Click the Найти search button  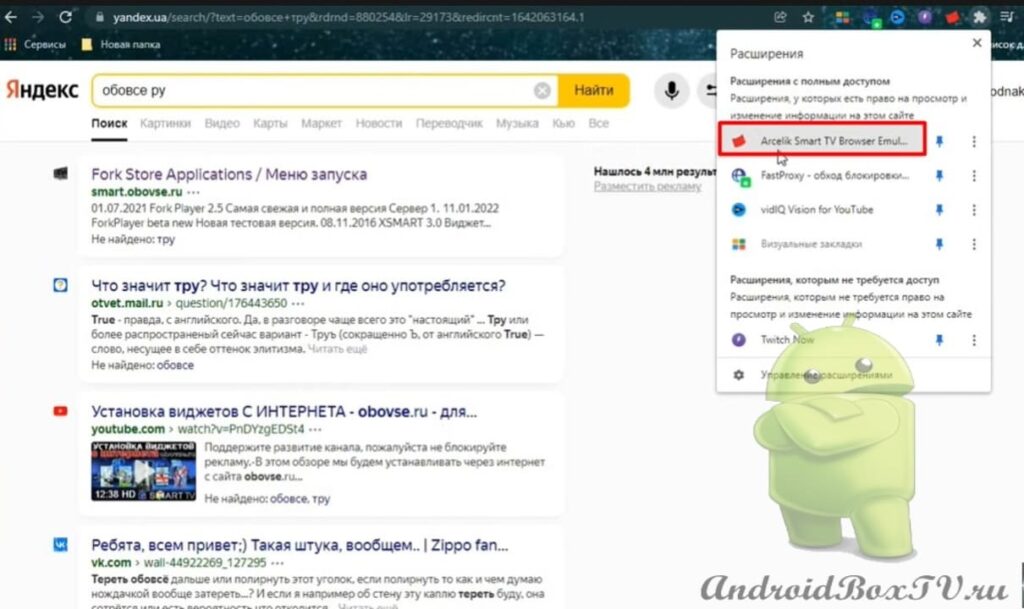point(594,90)
